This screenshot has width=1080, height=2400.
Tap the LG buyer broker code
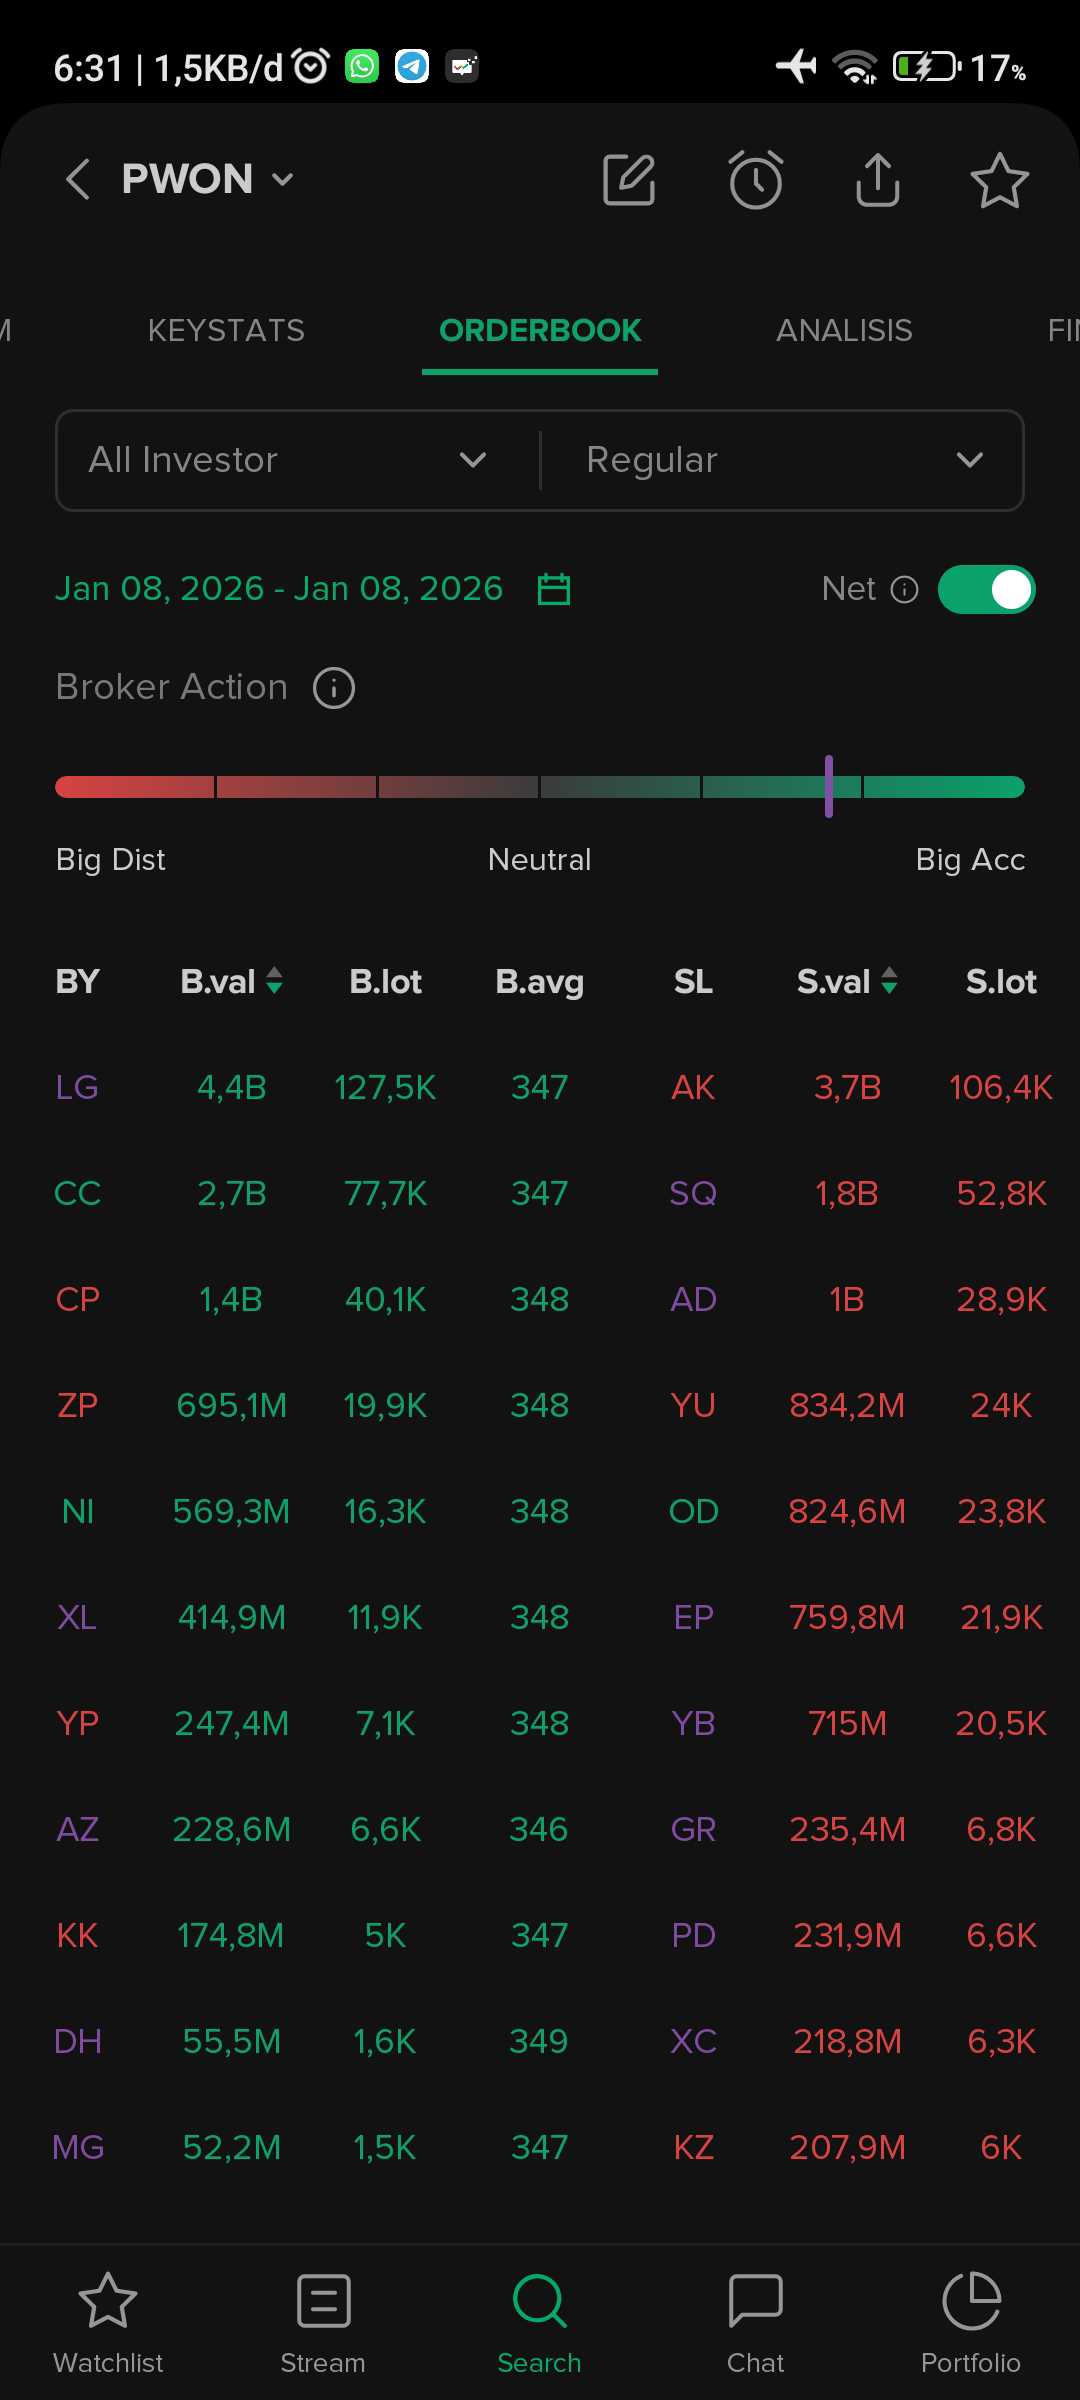click(x=77, y=1087)
